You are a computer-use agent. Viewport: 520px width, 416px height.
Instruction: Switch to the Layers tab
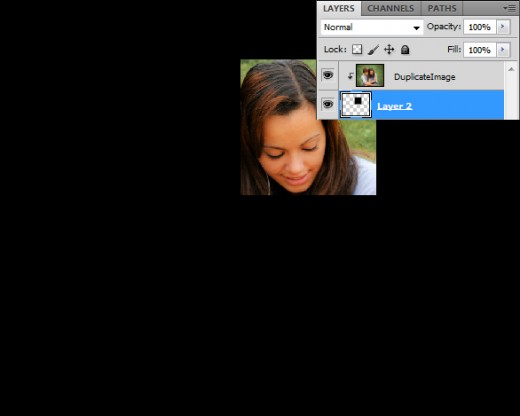pos(339,8)
